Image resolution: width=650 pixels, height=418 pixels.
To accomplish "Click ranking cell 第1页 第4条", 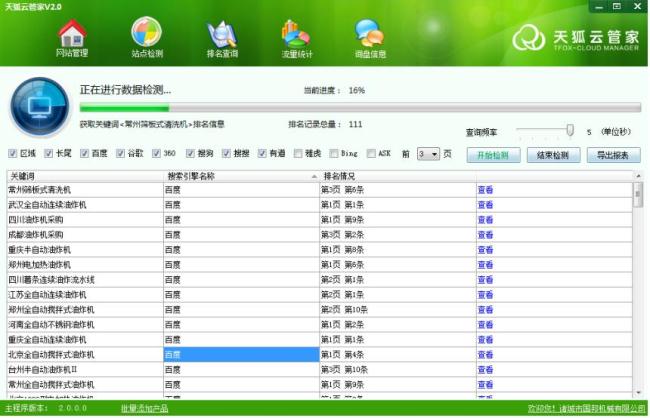I will (398, 355).
